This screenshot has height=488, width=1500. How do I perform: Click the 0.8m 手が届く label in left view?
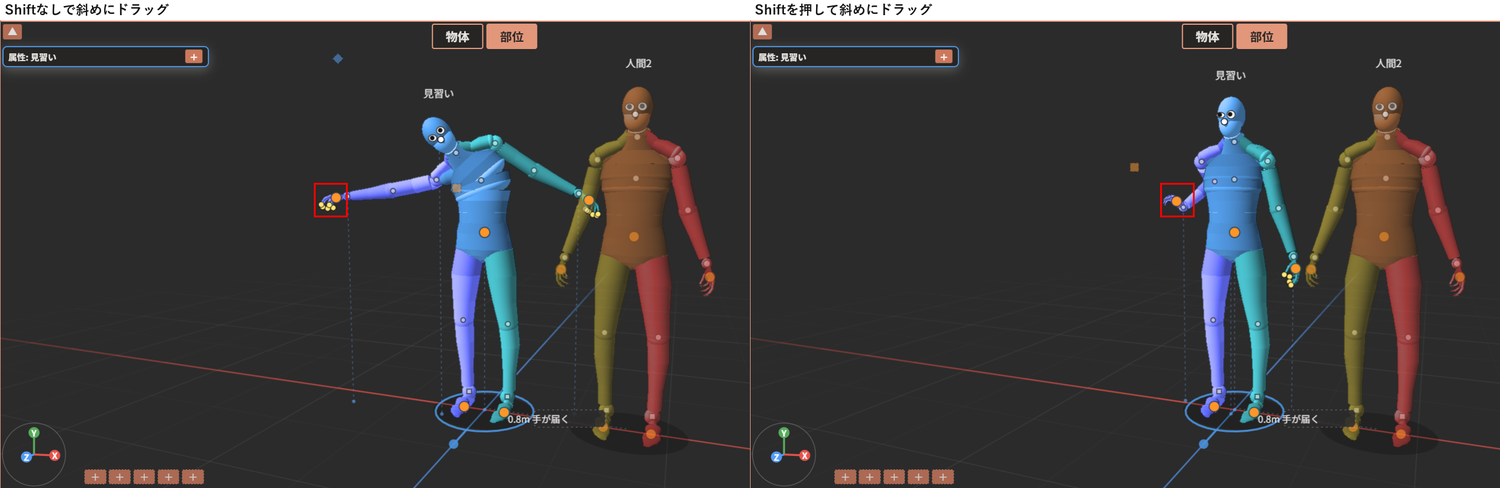[538, 420]
